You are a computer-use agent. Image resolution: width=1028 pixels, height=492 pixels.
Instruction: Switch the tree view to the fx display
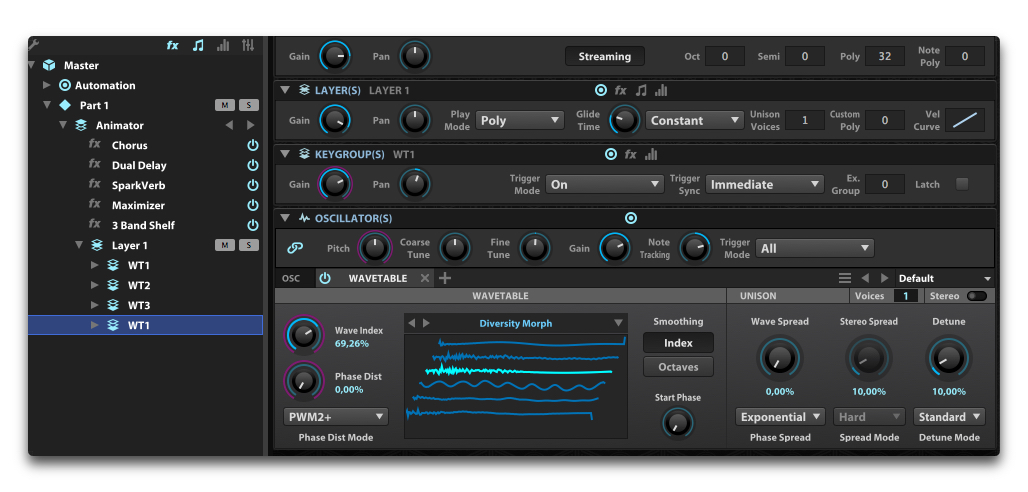pyautogui.click(x=172, y=45)
